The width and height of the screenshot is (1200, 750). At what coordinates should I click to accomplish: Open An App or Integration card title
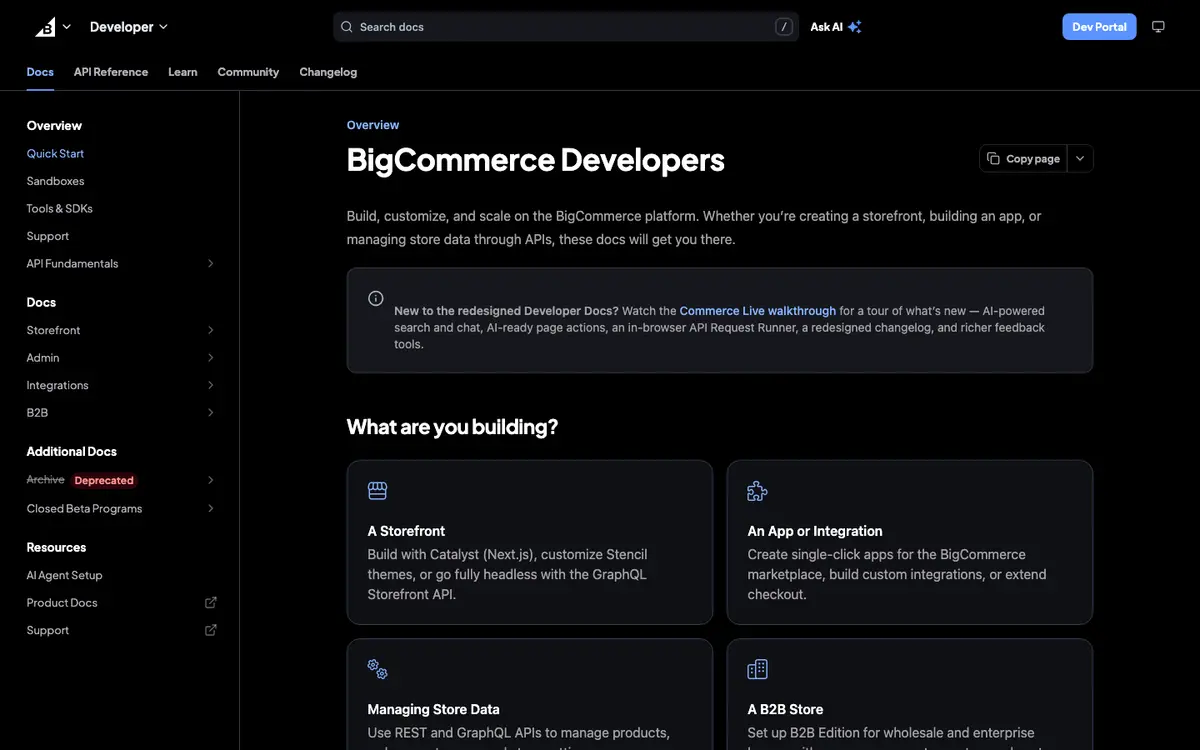click(x=815, y=531)
